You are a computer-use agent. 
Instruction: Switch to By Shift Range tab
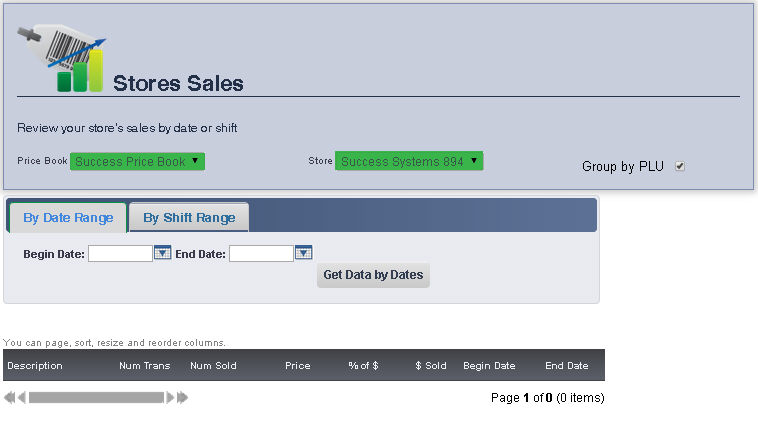click(189, 218)
